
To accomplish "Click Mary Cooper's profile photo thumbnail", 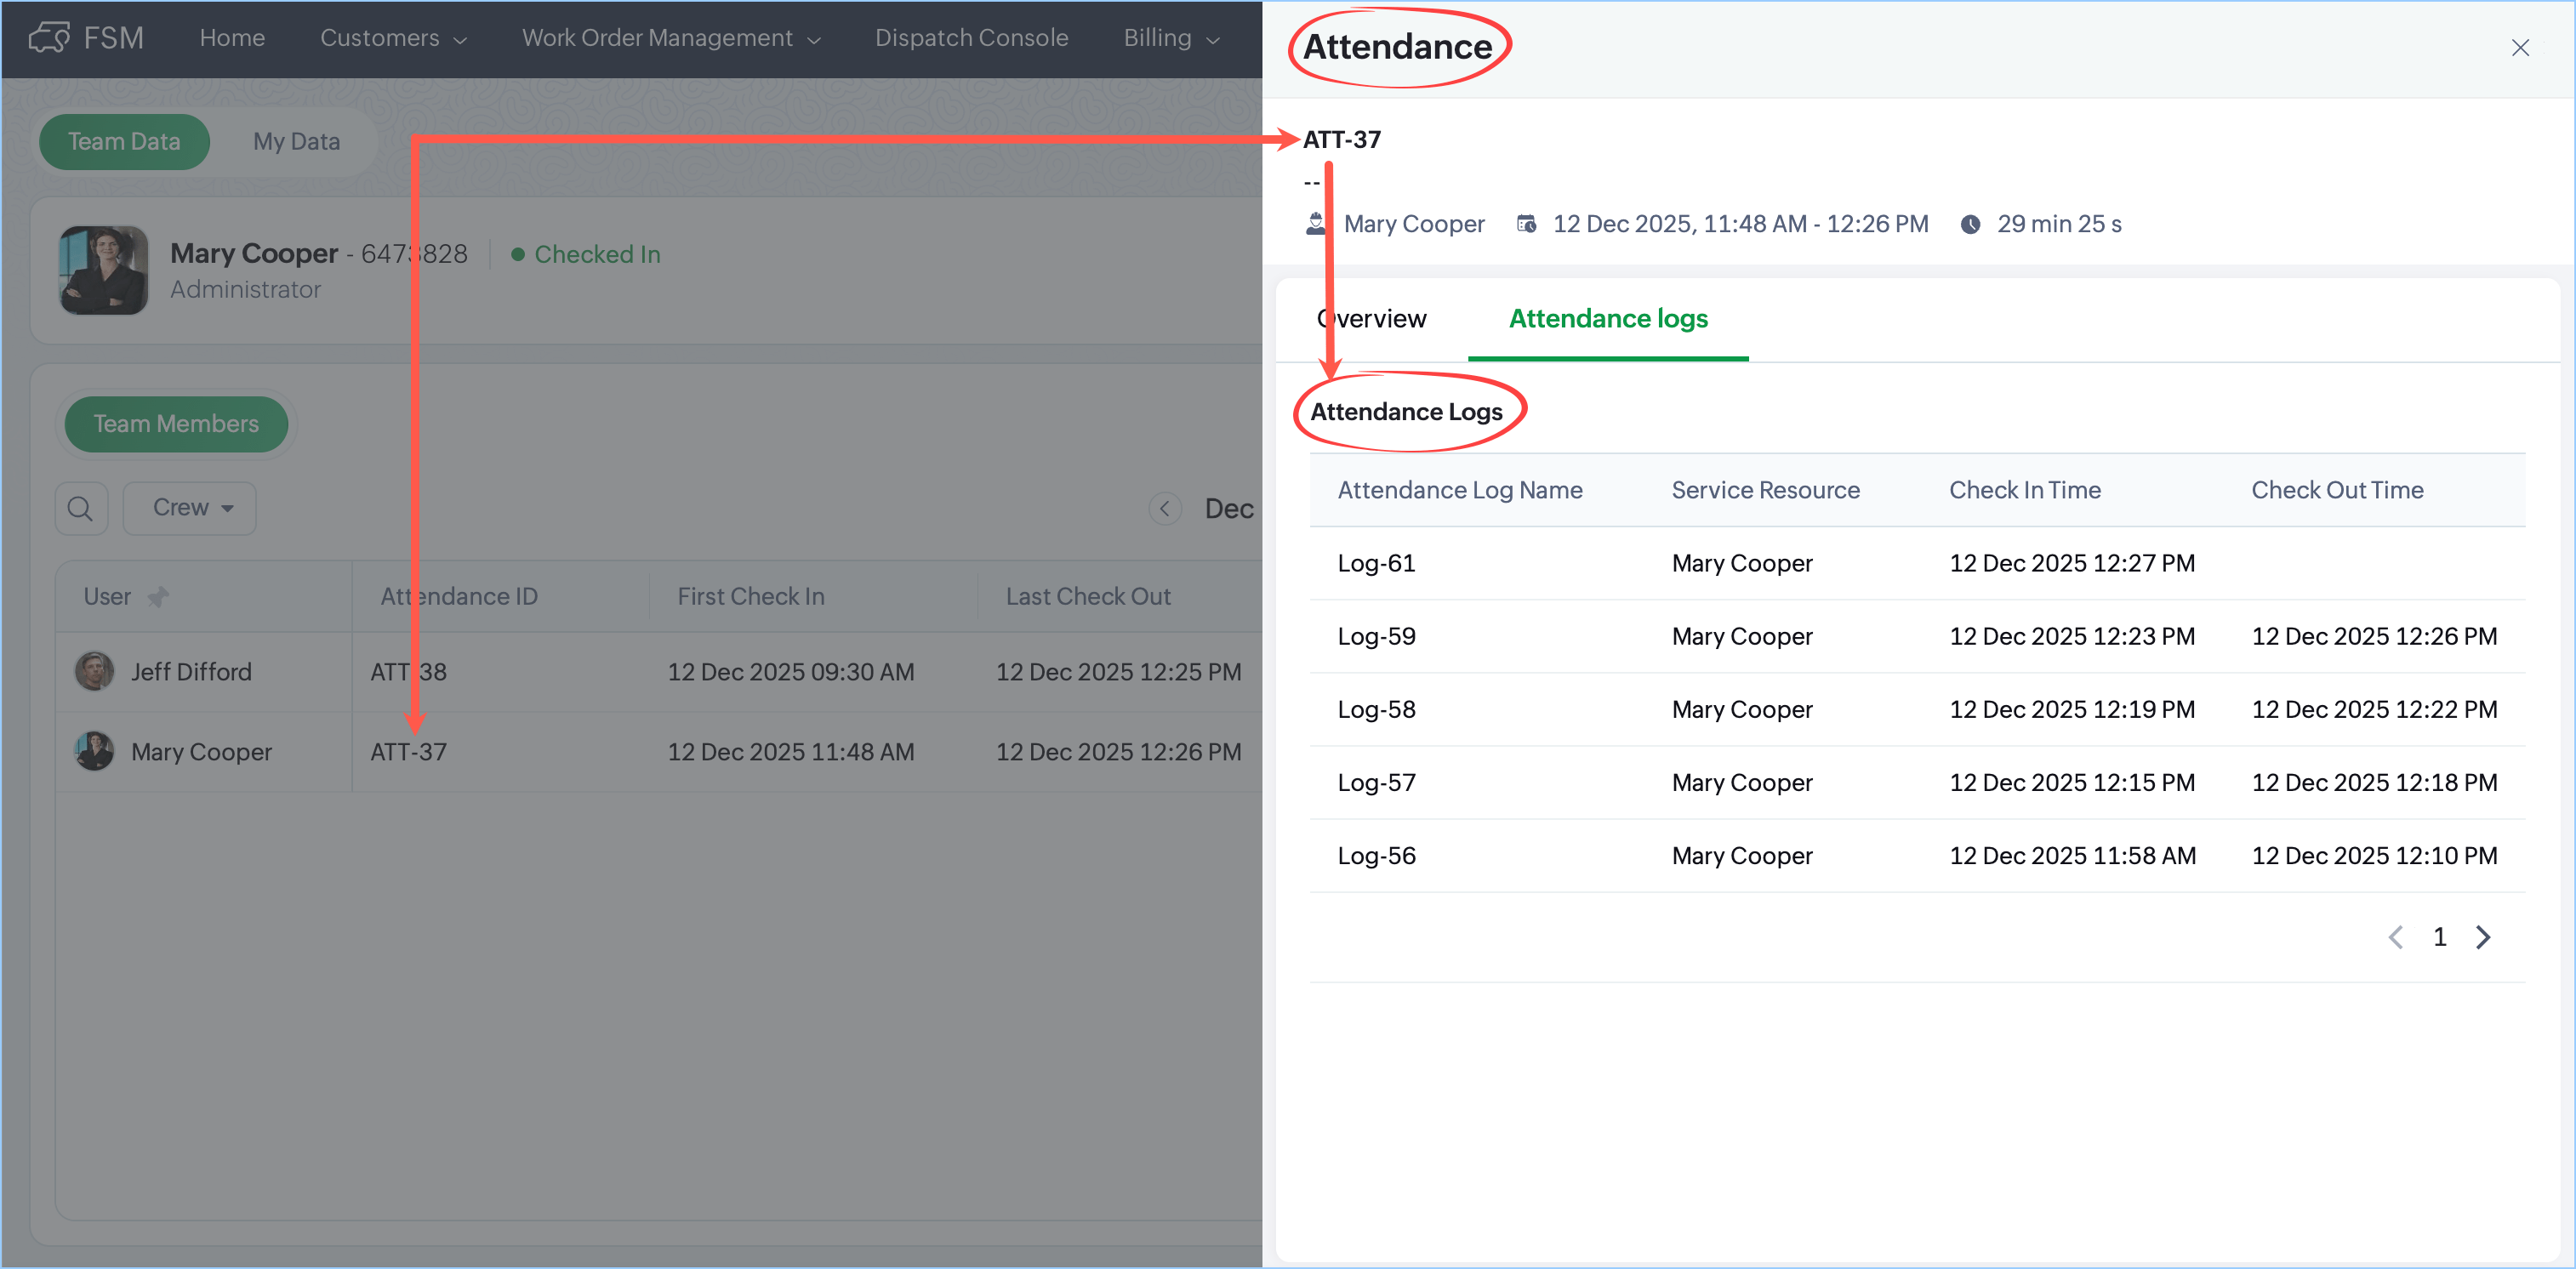I will (x=104, y=270).
